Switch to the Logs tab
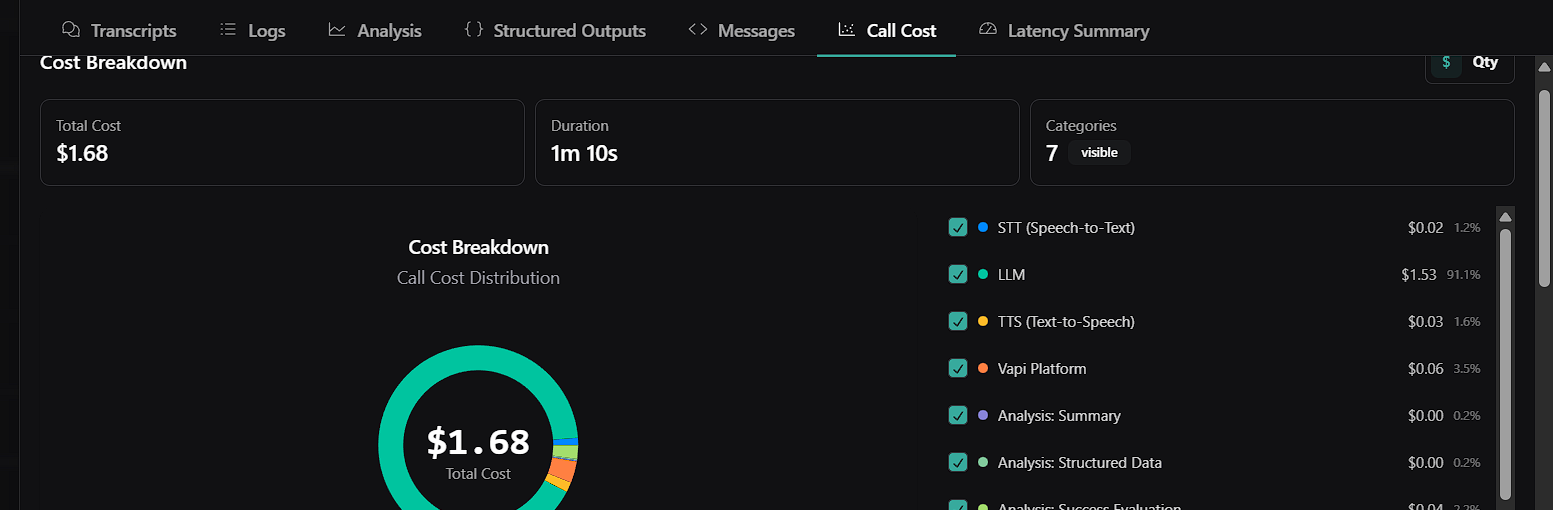 click(253, 30)
